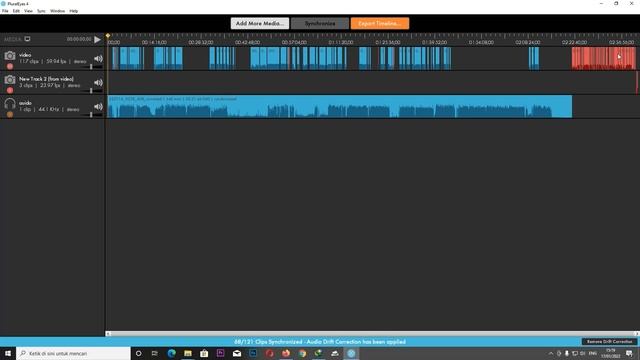Open Mail app from taskbar
Image resolution: width=640 pixels, height=360 pixels.
[237, 353]
